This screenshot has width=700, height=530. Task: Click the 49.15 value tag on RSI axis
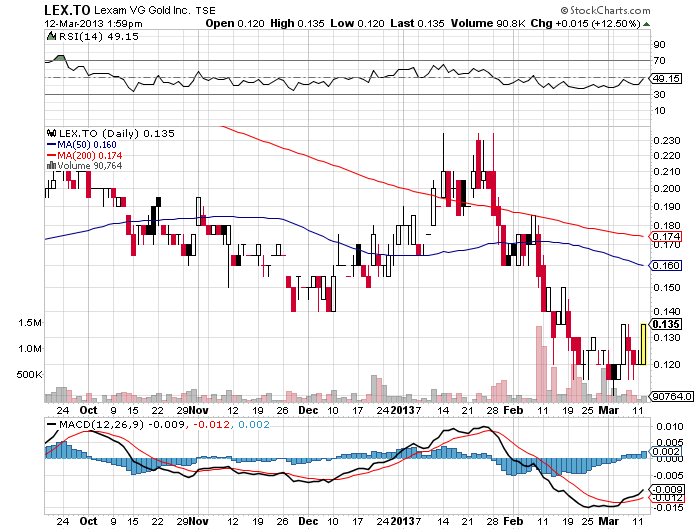(666, 79)
